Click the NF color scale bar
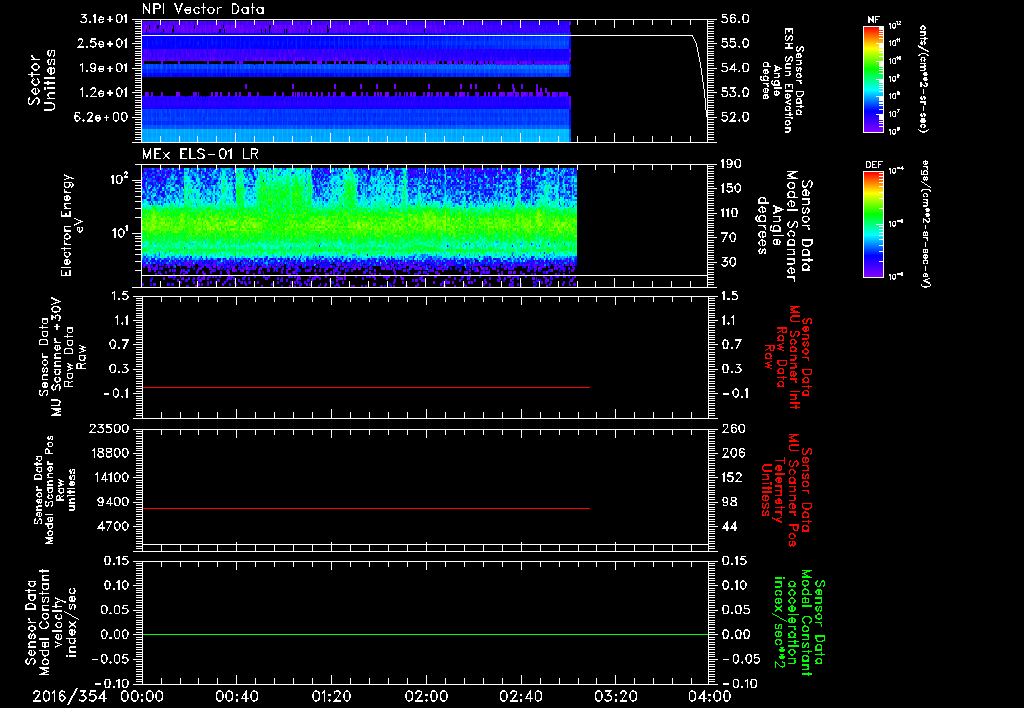1024x708 pixels. pos(874,79)
